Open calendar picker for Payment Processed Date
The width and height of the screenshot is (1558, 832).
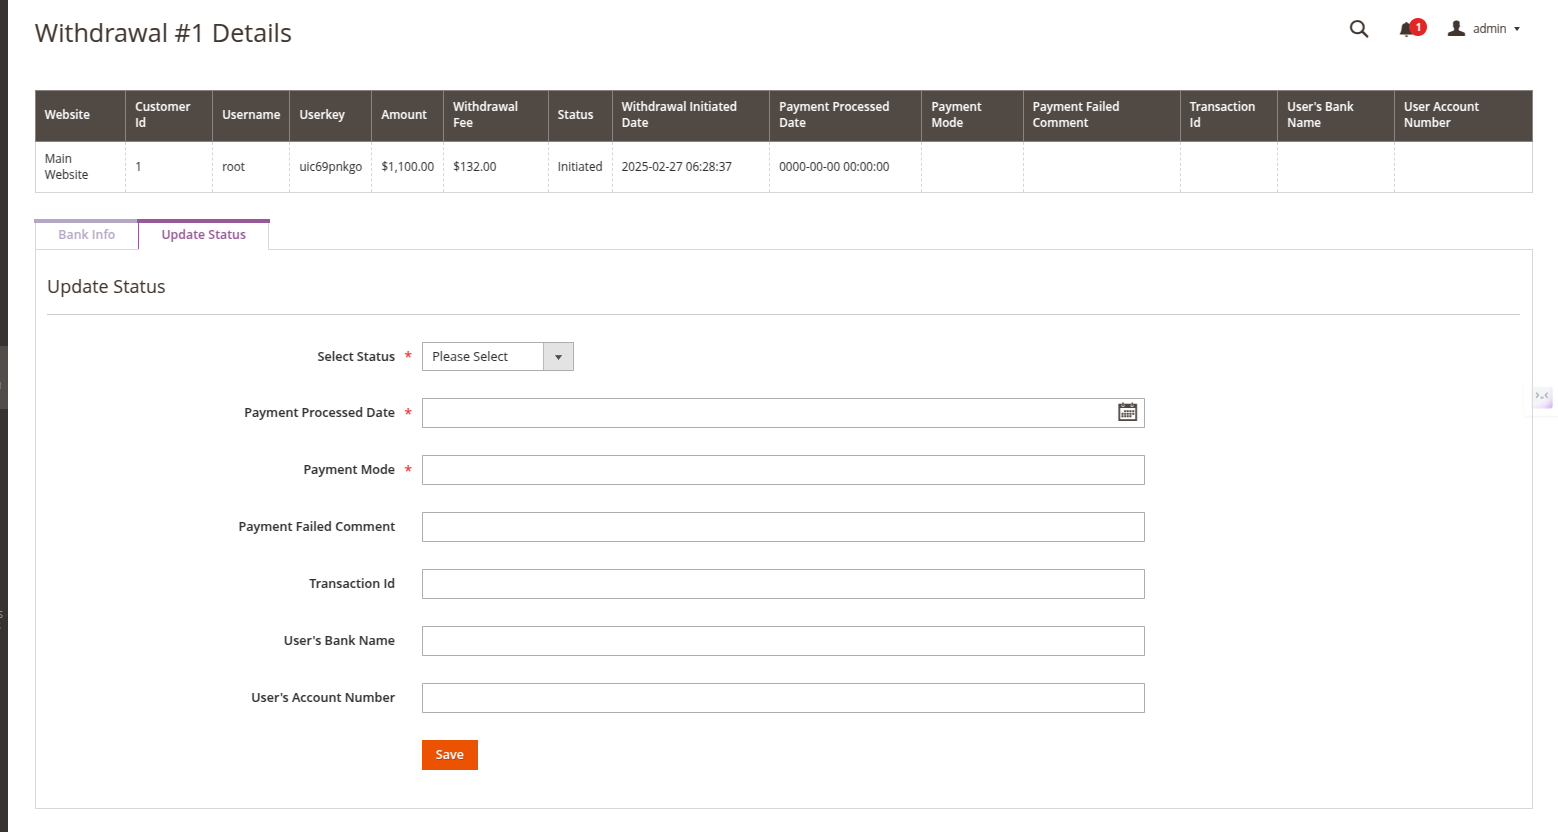tap(1127, 412)
